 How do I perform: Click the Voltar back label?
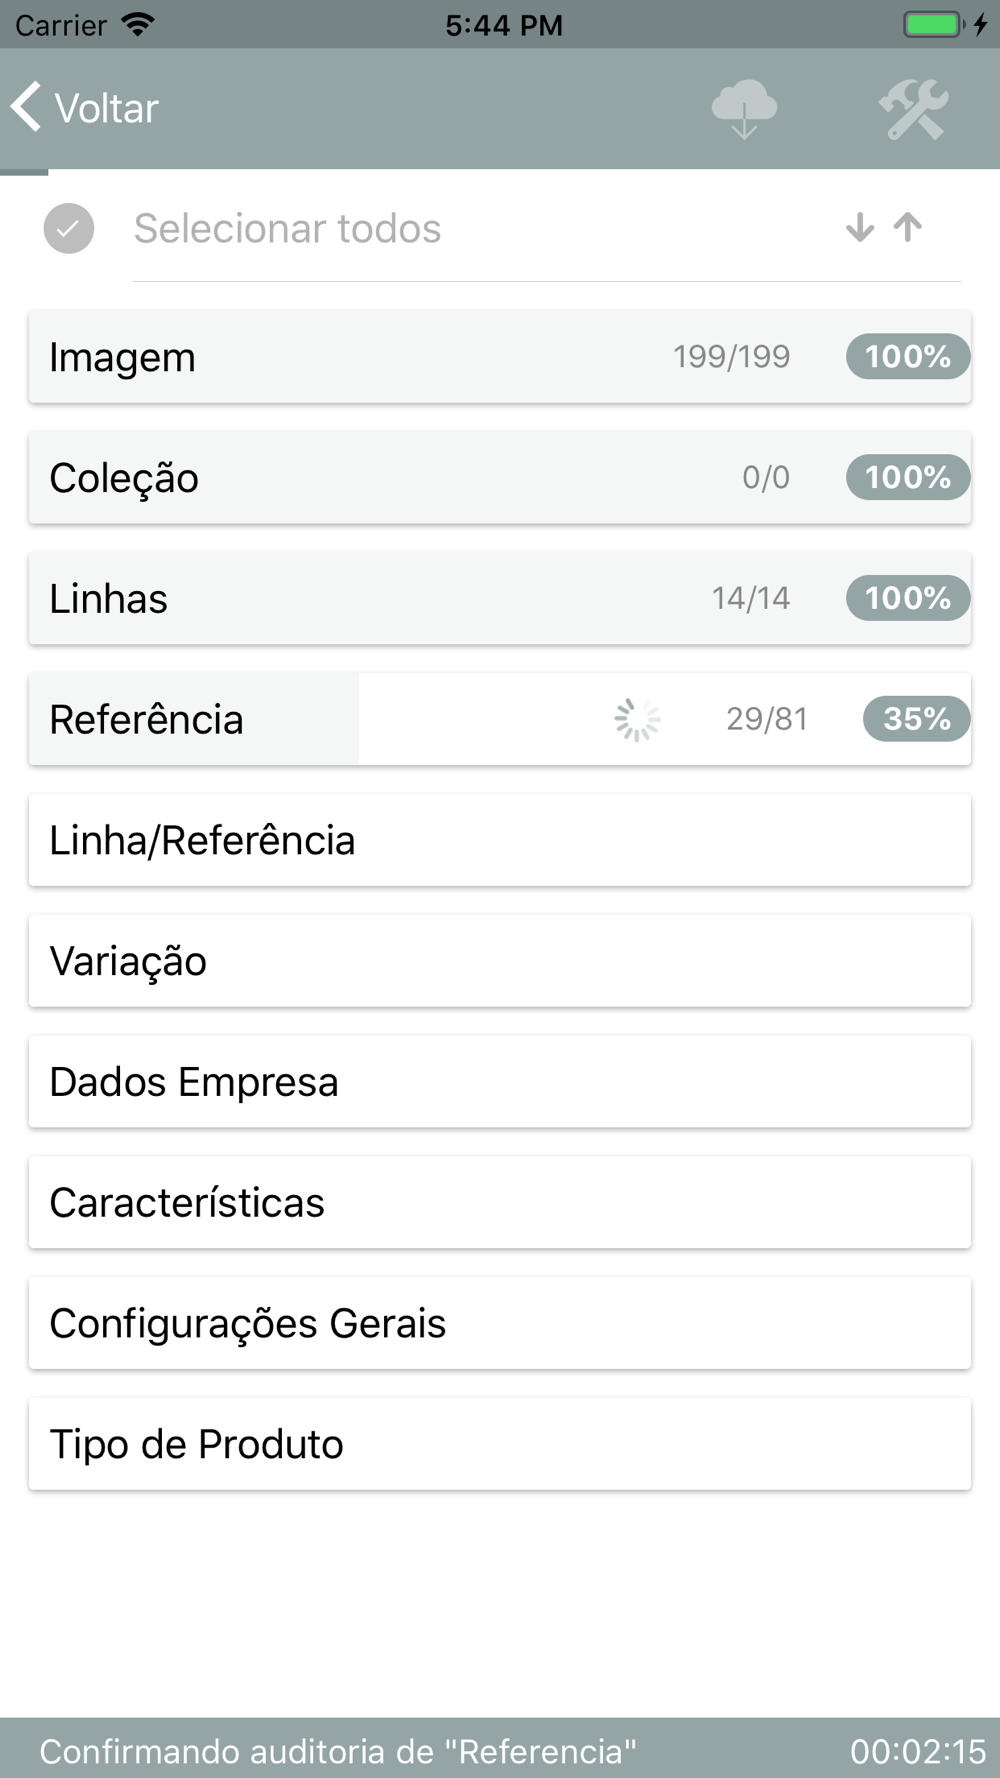tap(106, 108)
